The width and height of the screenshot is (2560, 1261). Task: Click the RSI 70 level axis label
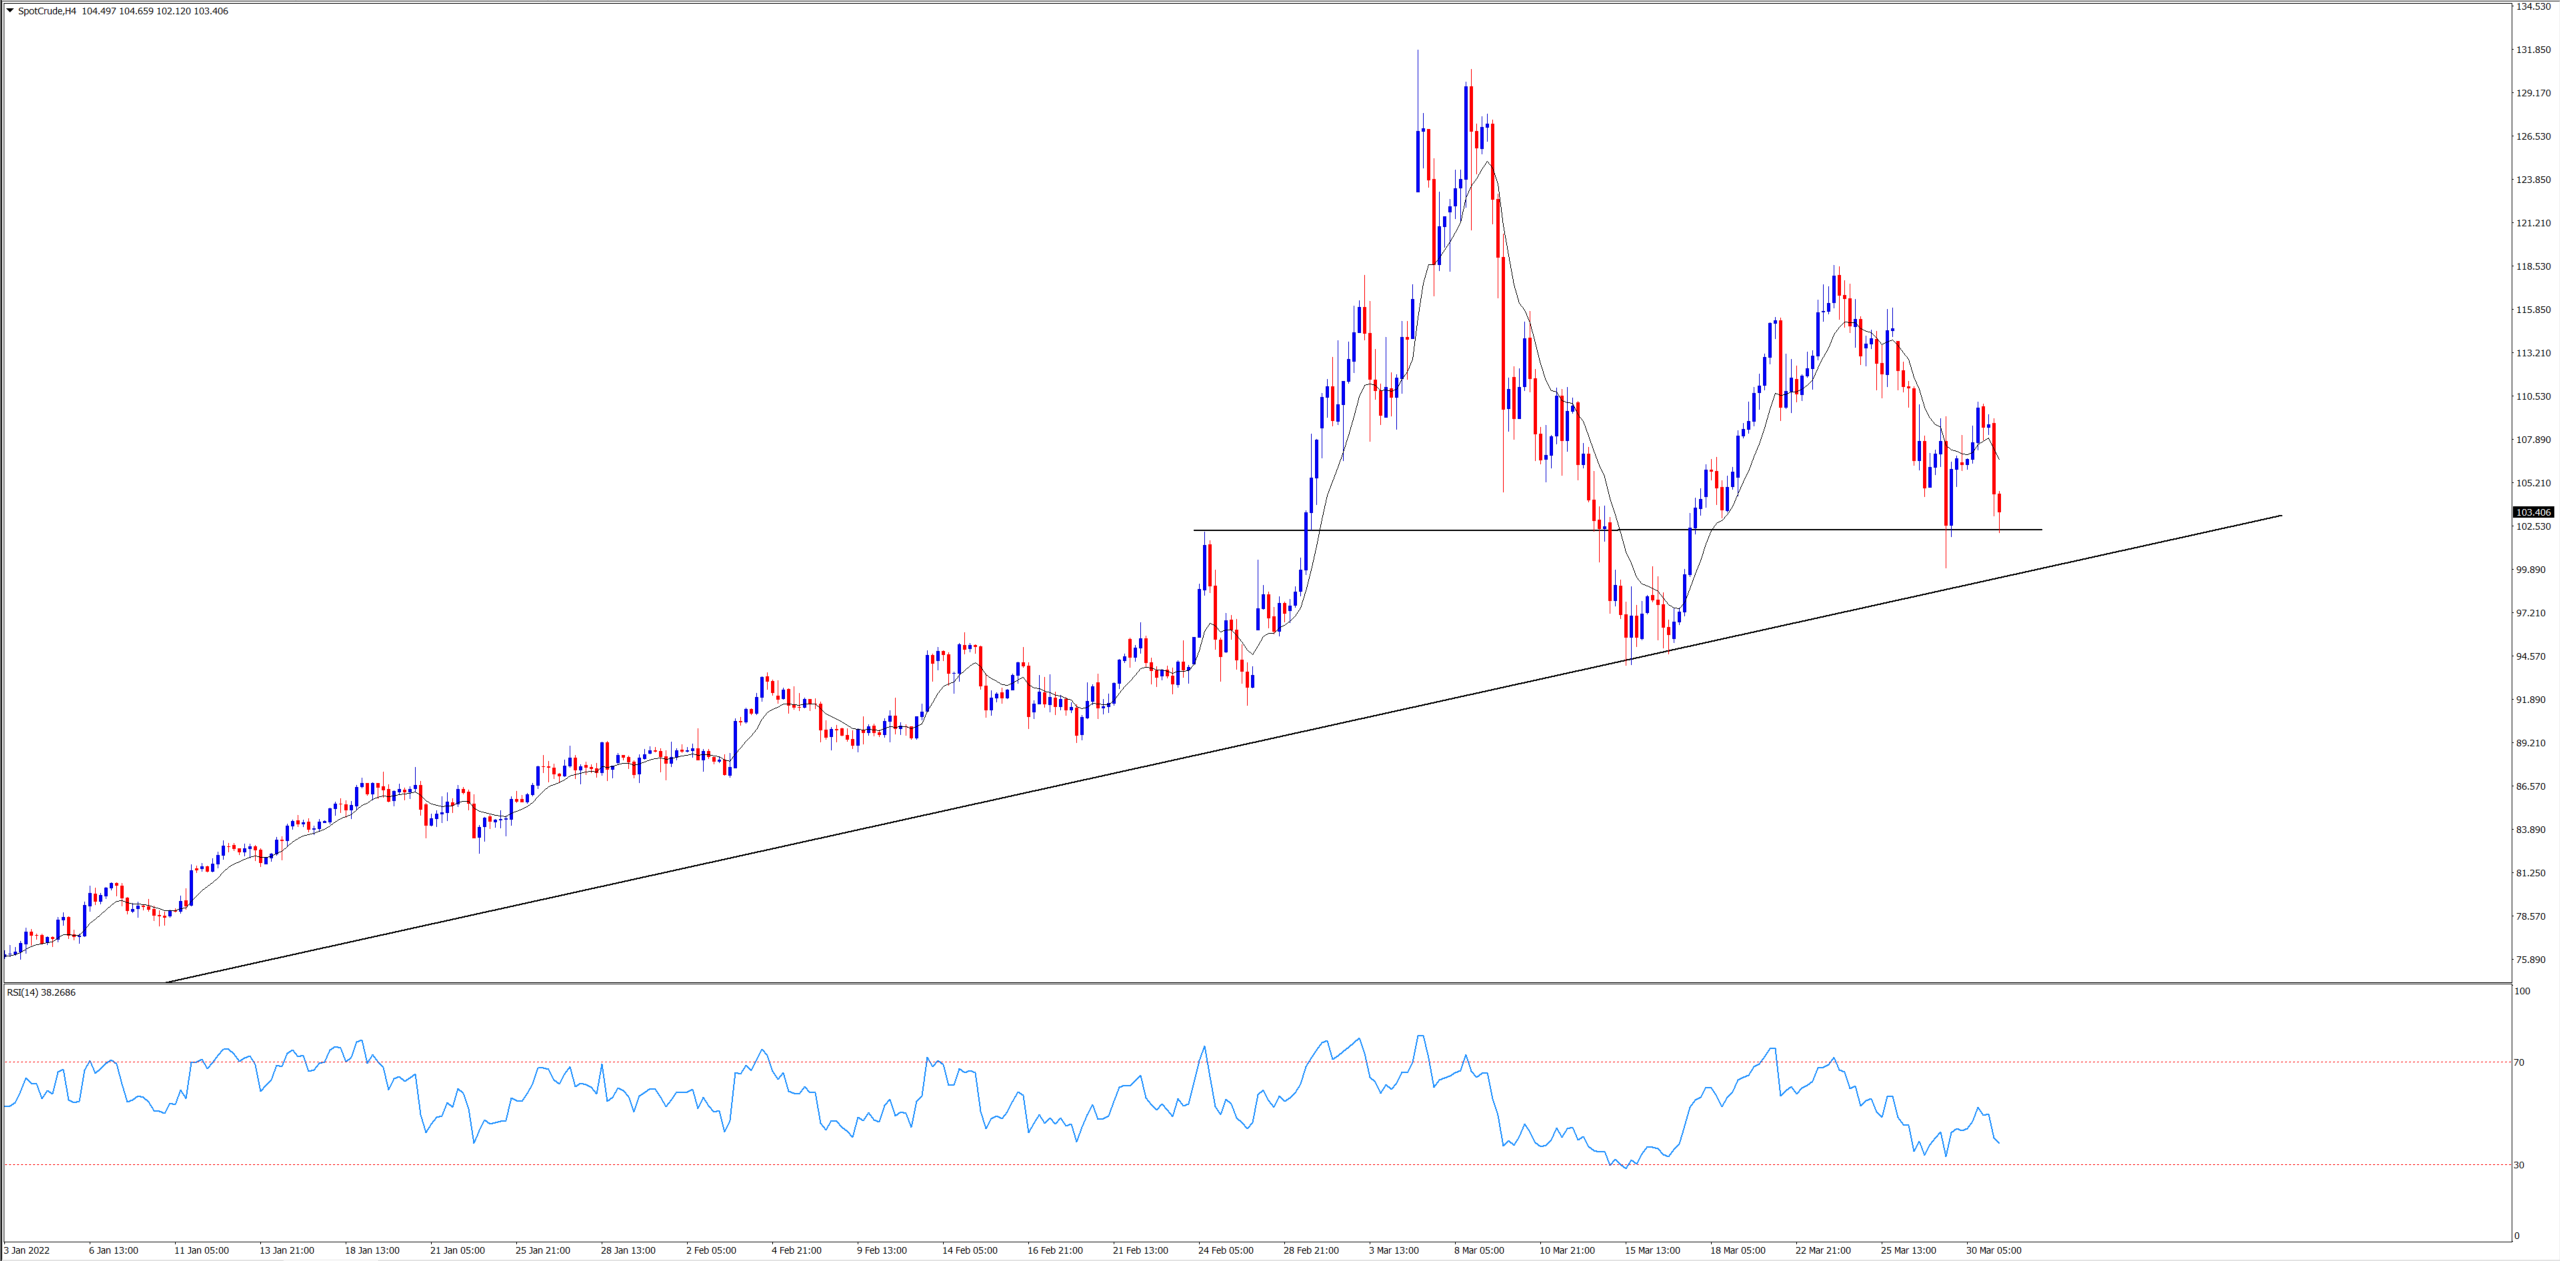coord(2519,1062)
